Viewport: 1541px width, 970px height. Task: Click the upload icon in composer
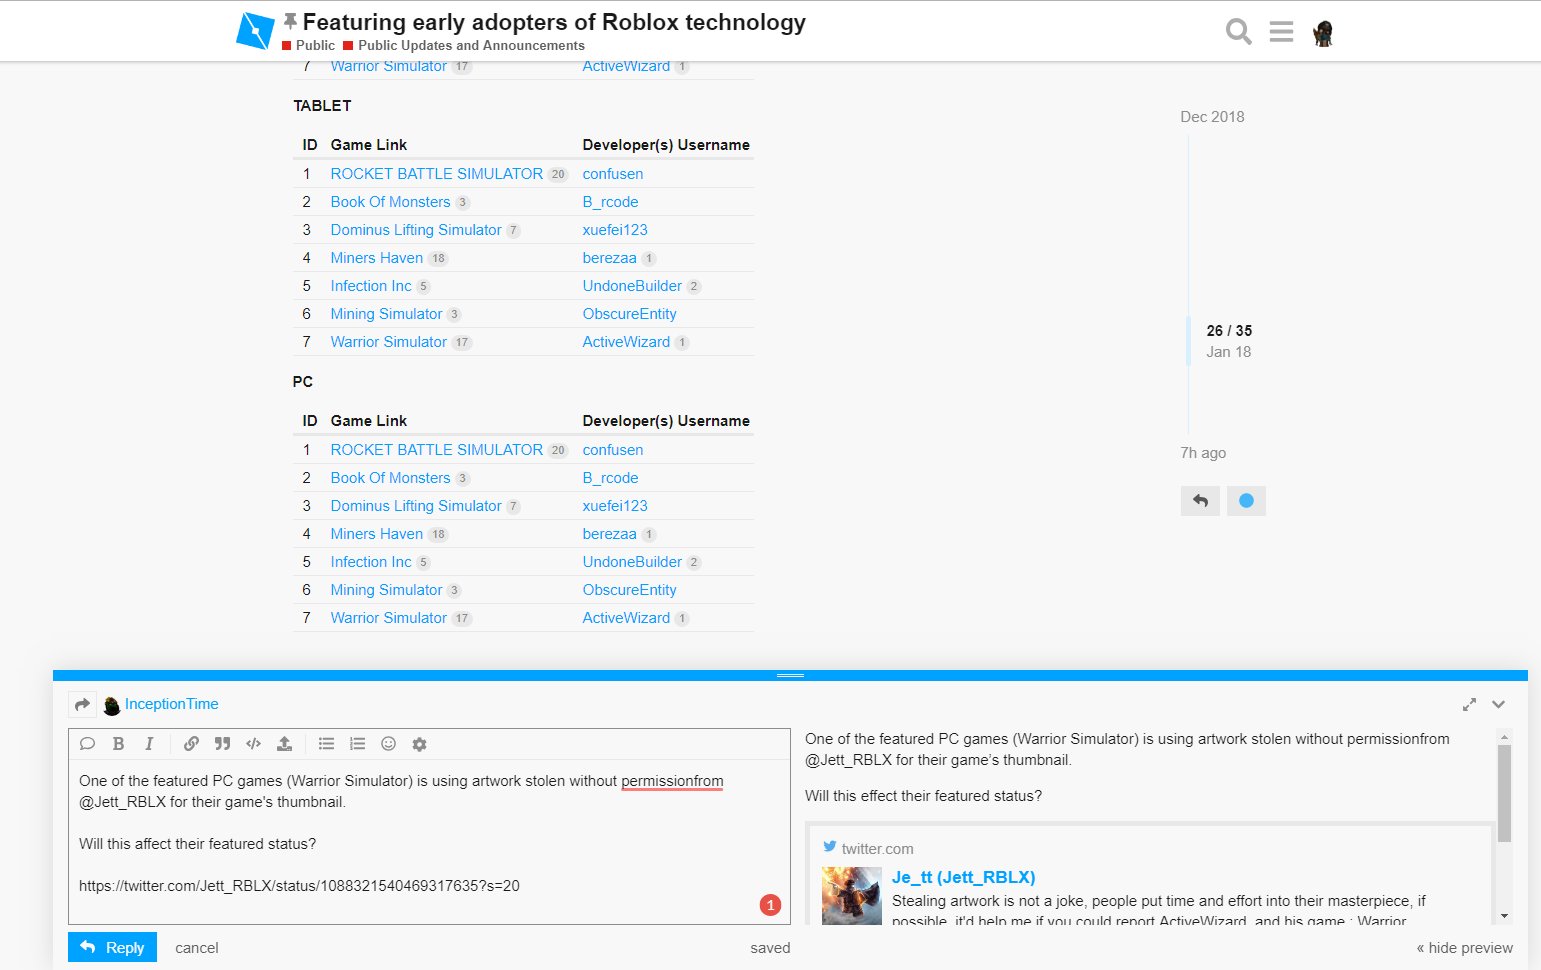(x=284, y=743)
